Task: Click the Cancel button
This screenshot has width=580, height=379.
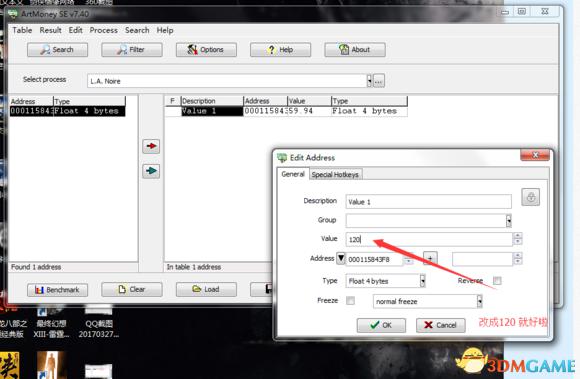Action: tap(441, 325)
